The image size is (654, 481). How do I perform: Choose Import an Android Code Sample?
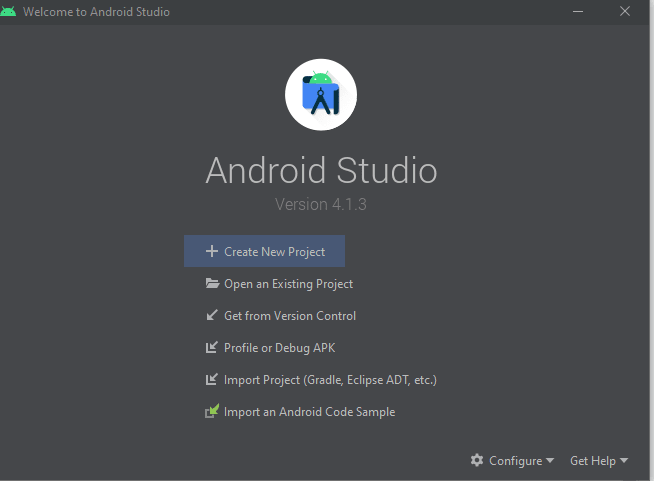click(300, 412)
